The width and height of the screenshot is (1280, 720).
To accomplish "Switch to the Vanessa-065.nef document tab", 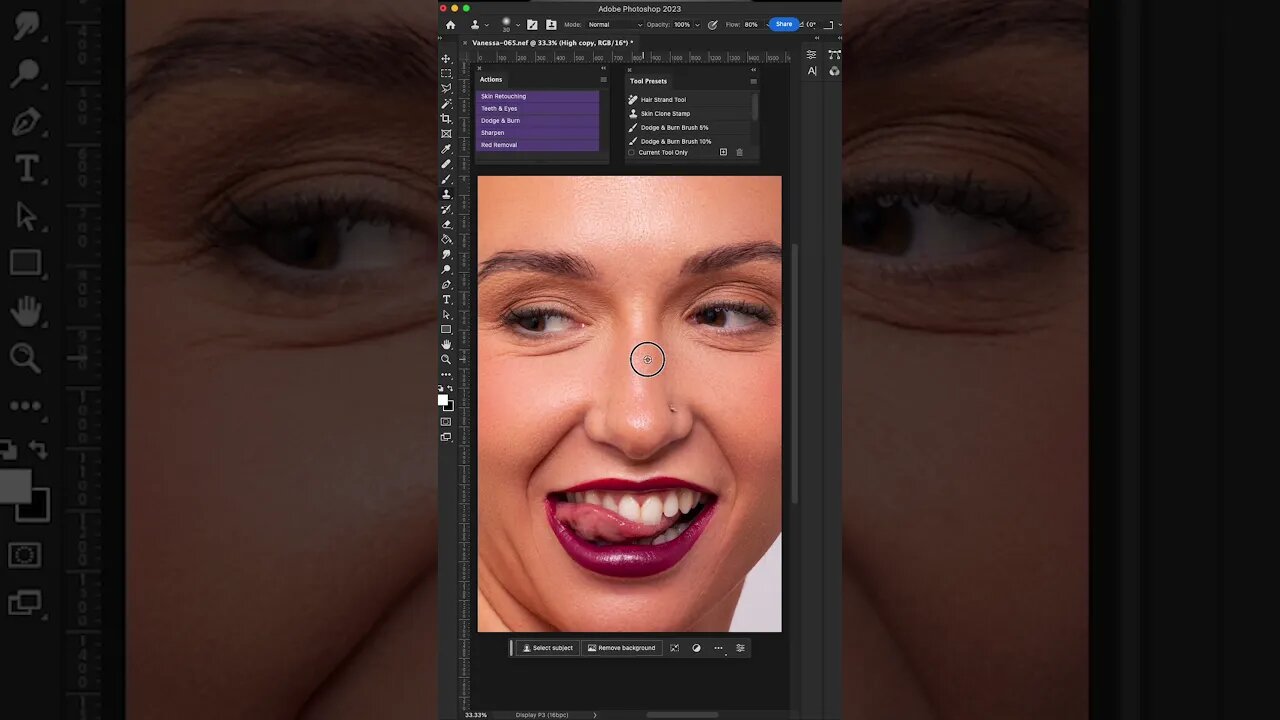I will click(x=551, y=43).
